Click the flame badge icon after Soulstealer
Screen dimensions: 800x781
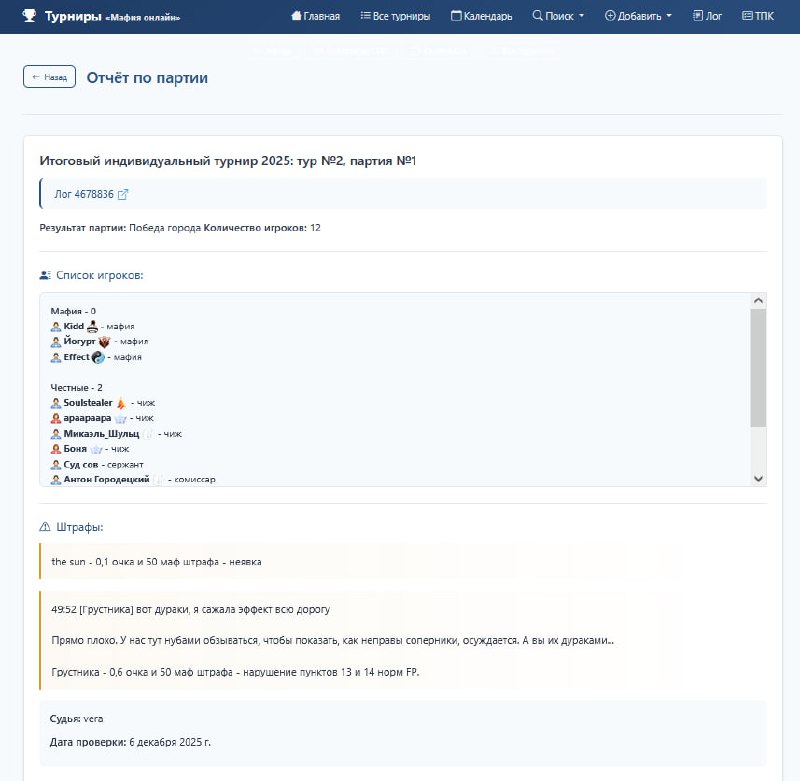(x=121, y=403)
